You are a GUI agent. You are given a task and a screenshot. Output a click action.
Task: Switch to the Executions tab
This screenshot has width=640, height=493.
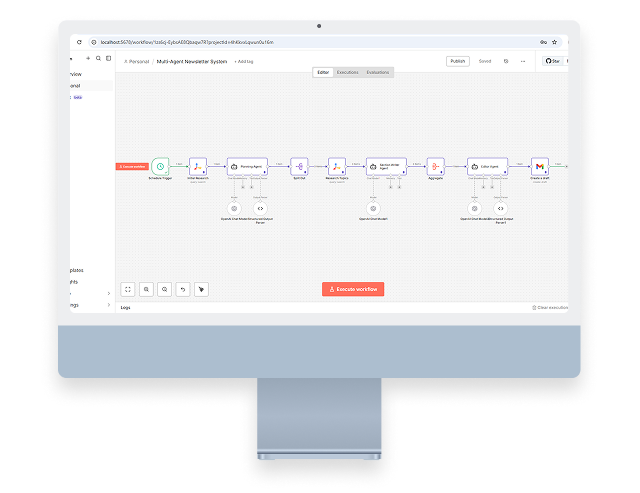point(347,72)
